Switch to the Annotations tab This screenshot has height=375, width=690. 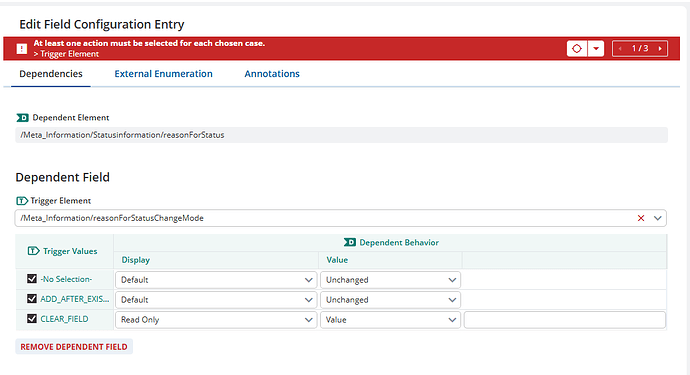[x=272, y=74]
